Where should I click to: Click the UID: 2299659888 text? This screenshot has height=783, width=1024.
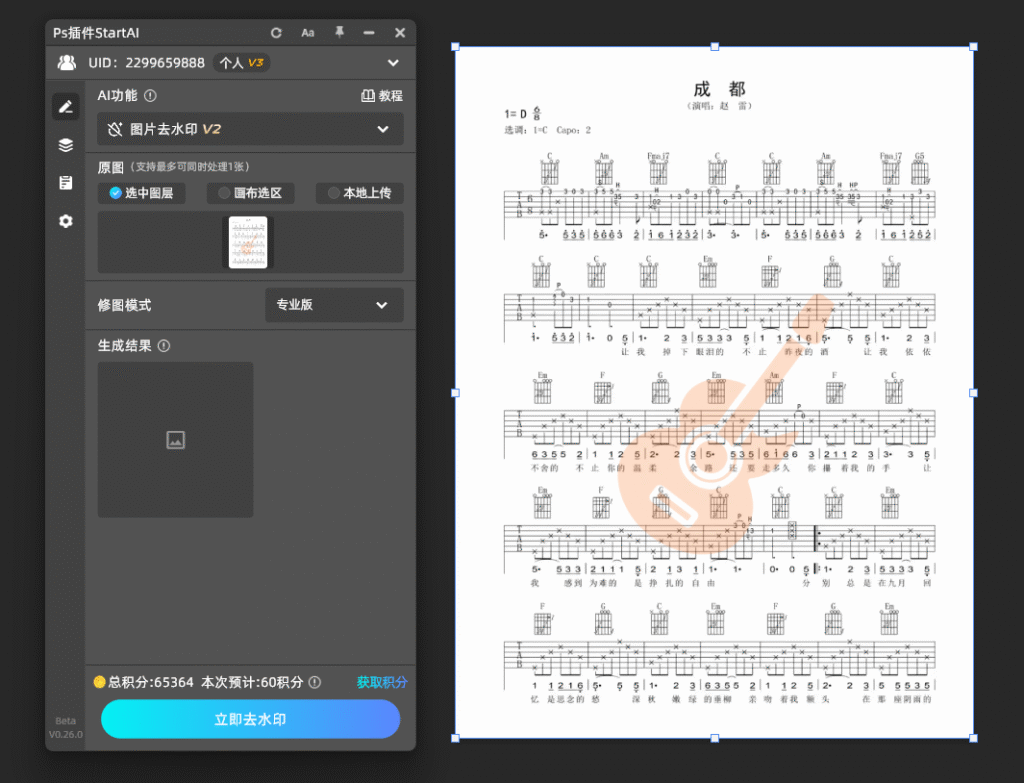(x=146, y=63)
